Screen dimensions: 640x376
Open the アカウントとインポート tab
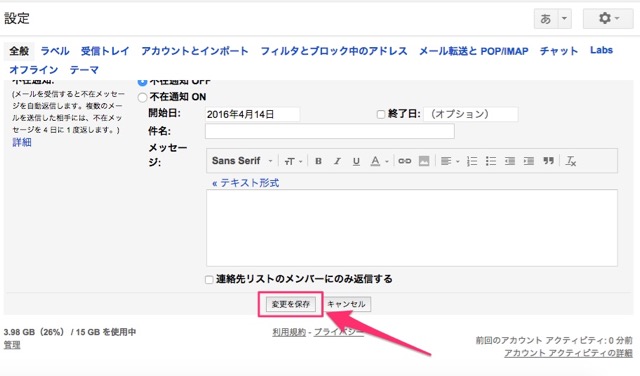click(x=195, y=51)
